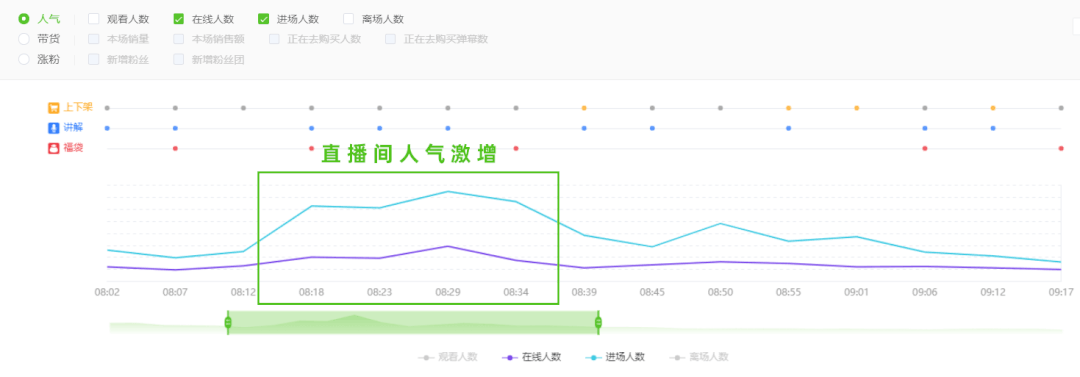
Task: Tick the 本场销量 checkbox
Action: pos(94,39)
